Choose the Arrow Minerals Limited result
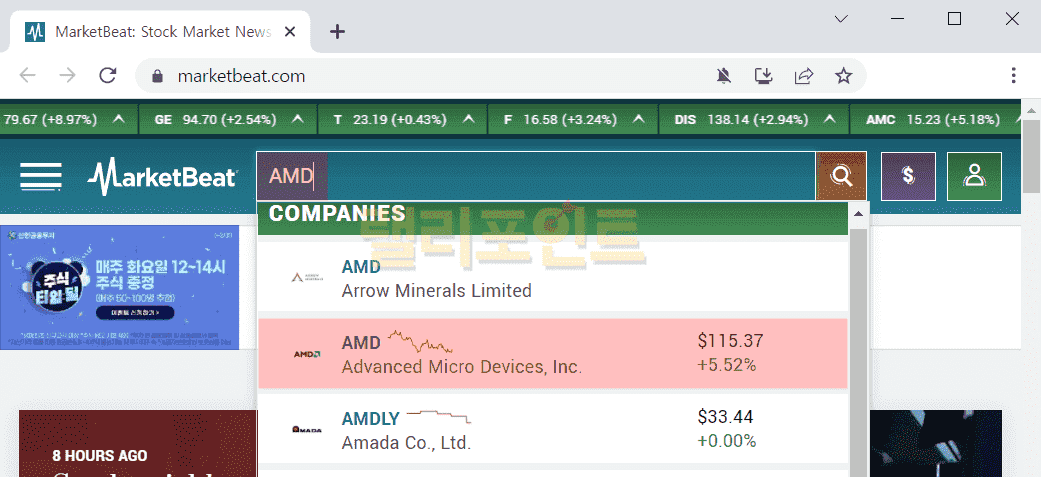1041x477 pixels. click(552, 278)
